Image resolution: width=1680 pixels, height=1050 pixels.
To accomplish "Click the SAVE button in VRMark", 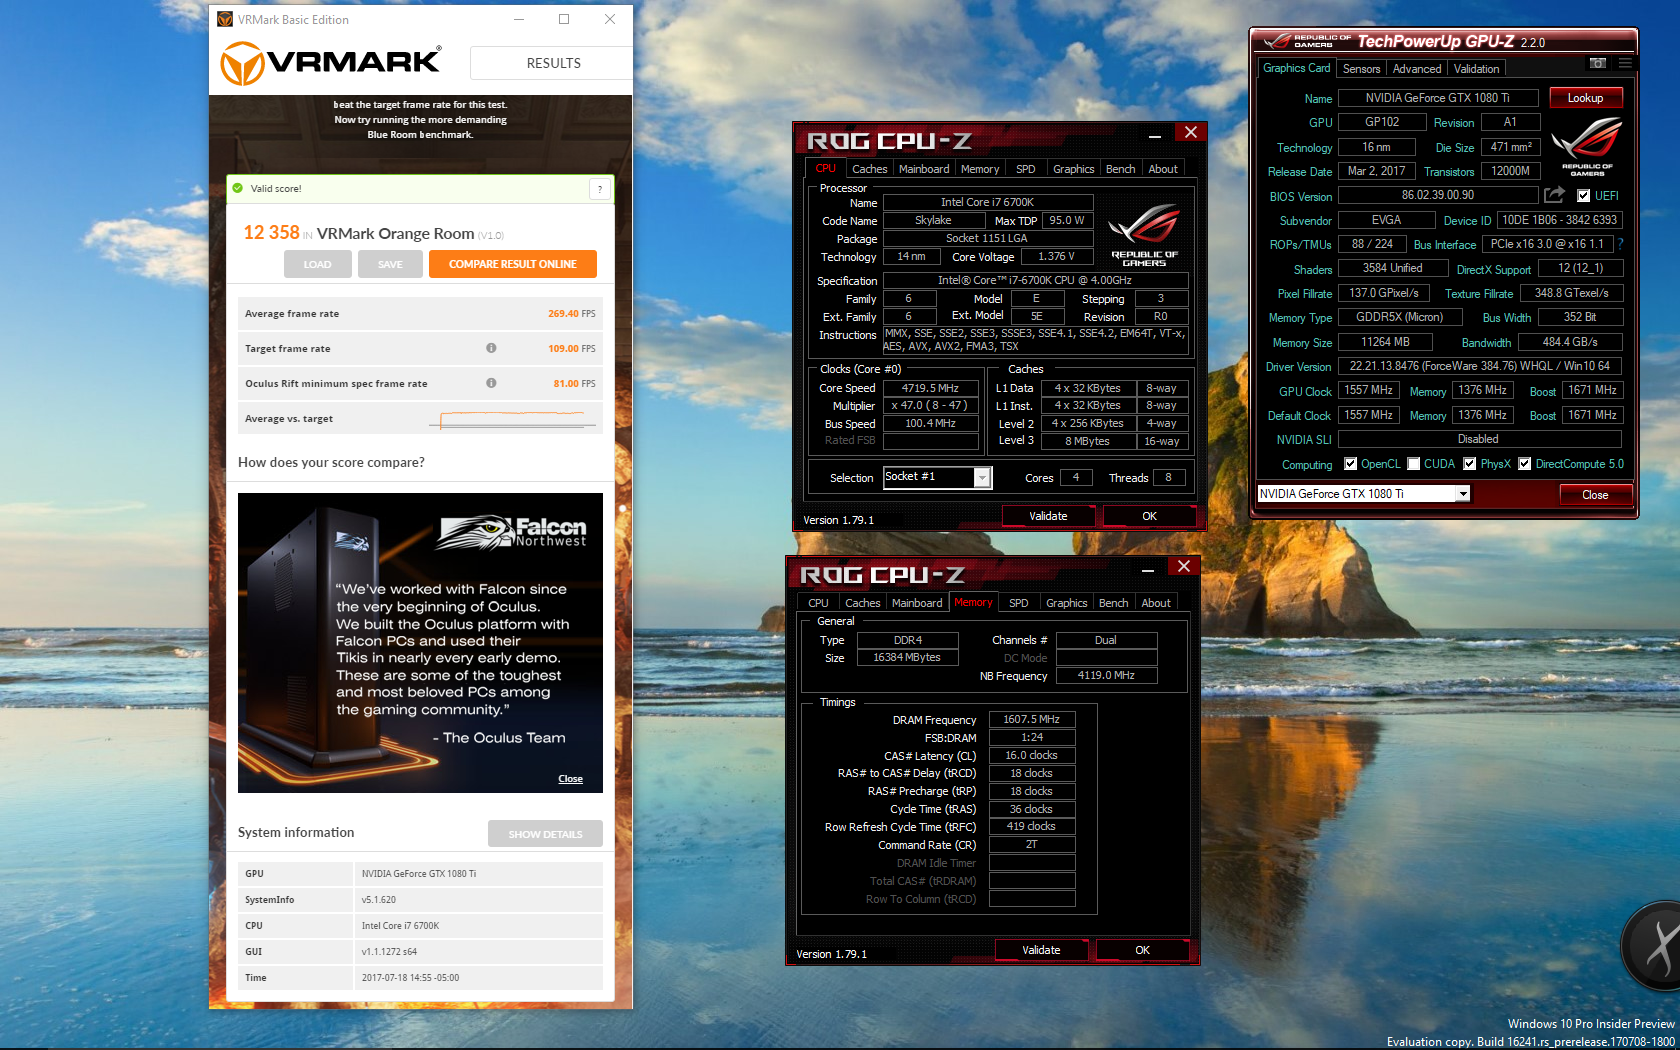I will tap(390, 264).
